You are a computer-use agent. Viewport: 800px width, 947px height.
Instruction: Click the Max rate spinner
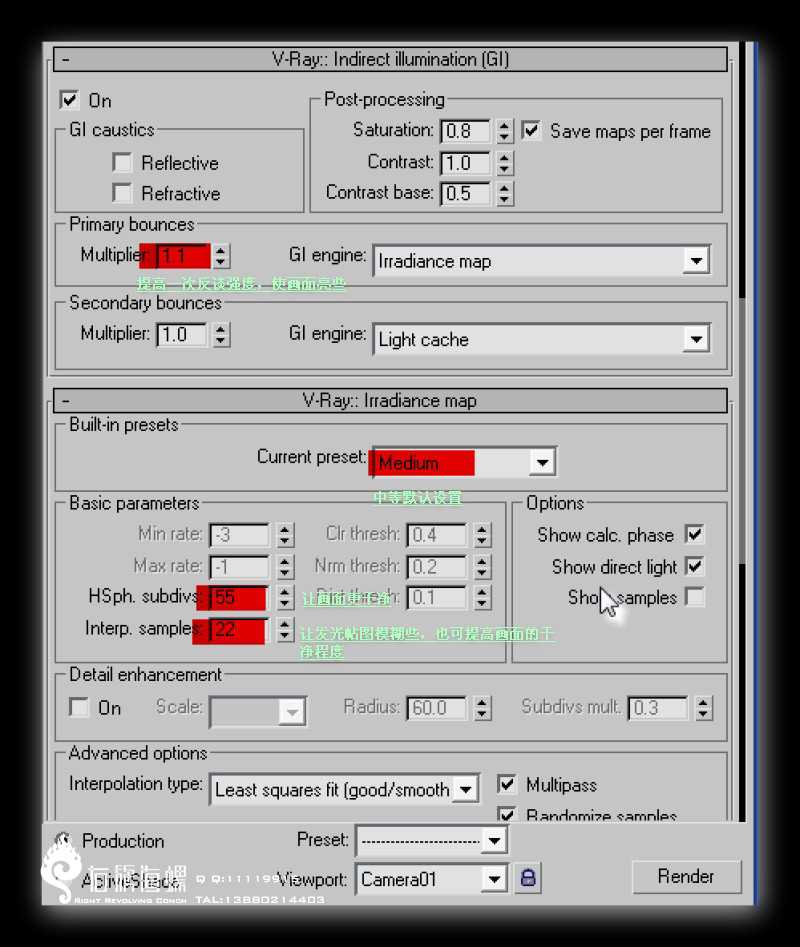(284, 567)
